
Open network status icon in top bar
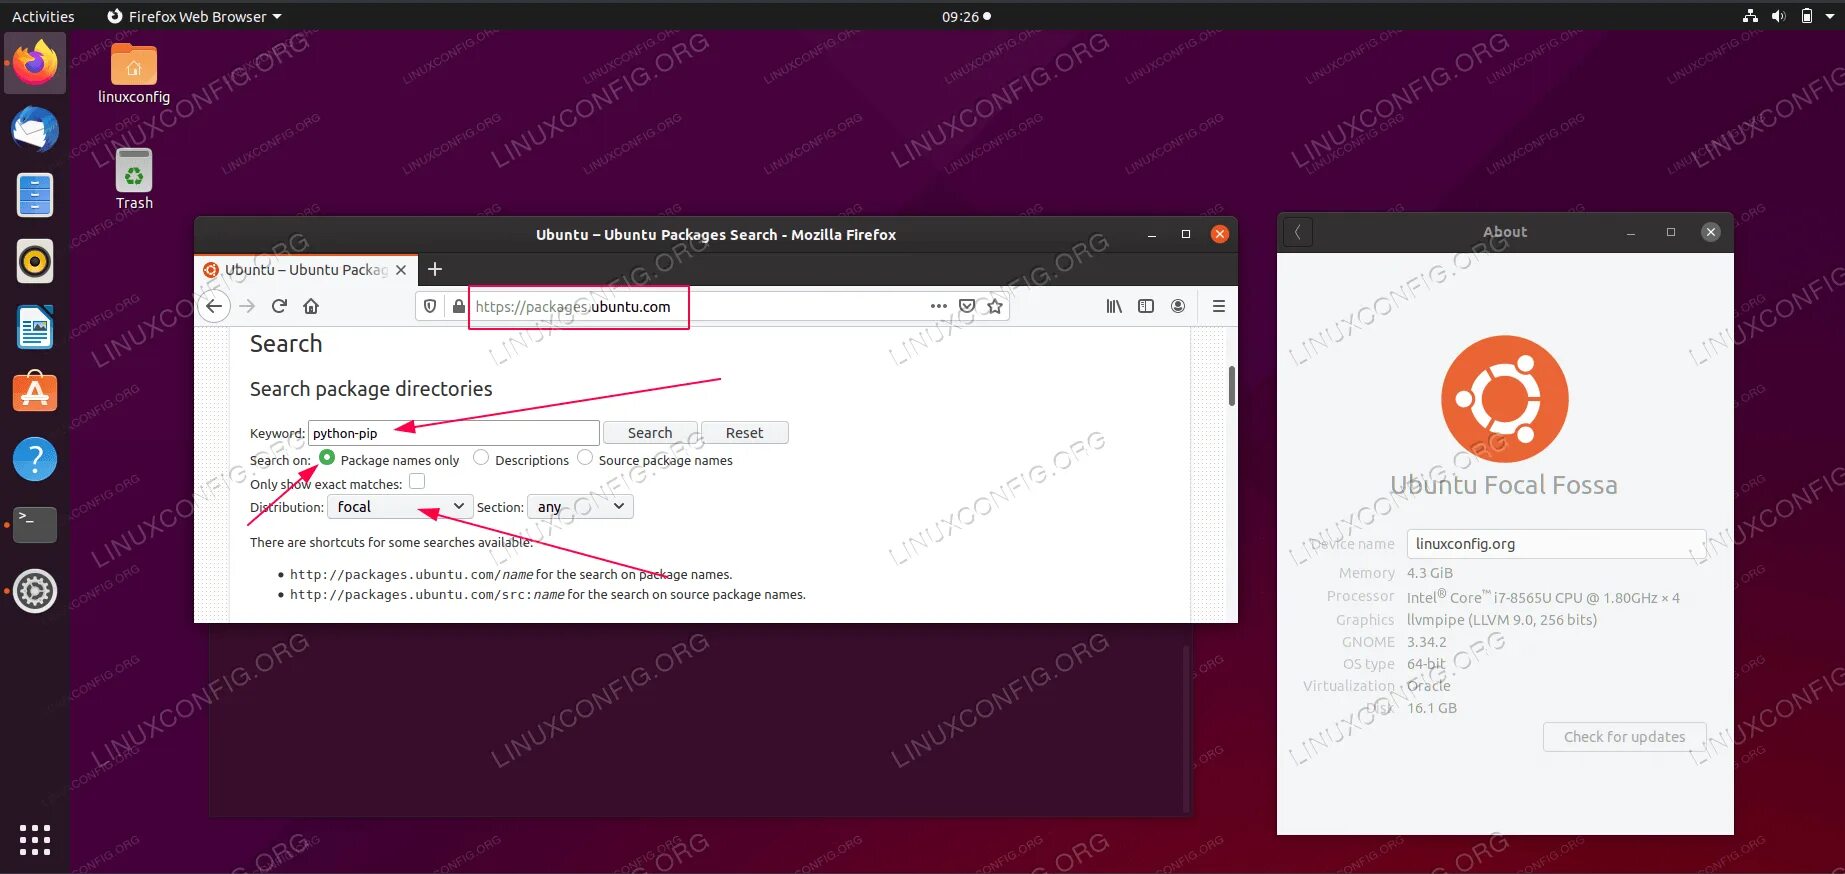(1750, 16)
